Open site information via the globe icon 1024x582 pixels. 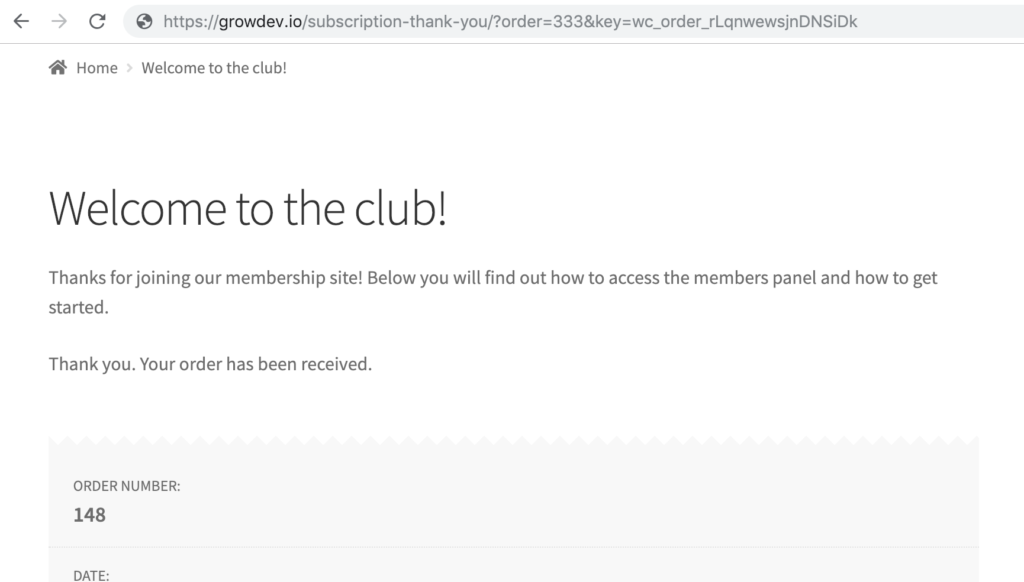[x=144, y=22]
